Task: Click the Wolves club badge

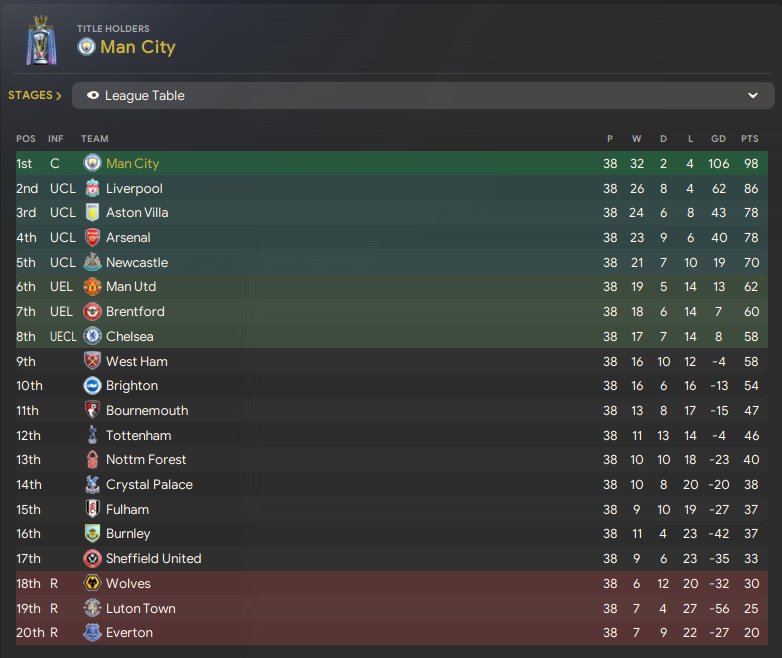Action: pyautogui.click(x=92, y=583)
